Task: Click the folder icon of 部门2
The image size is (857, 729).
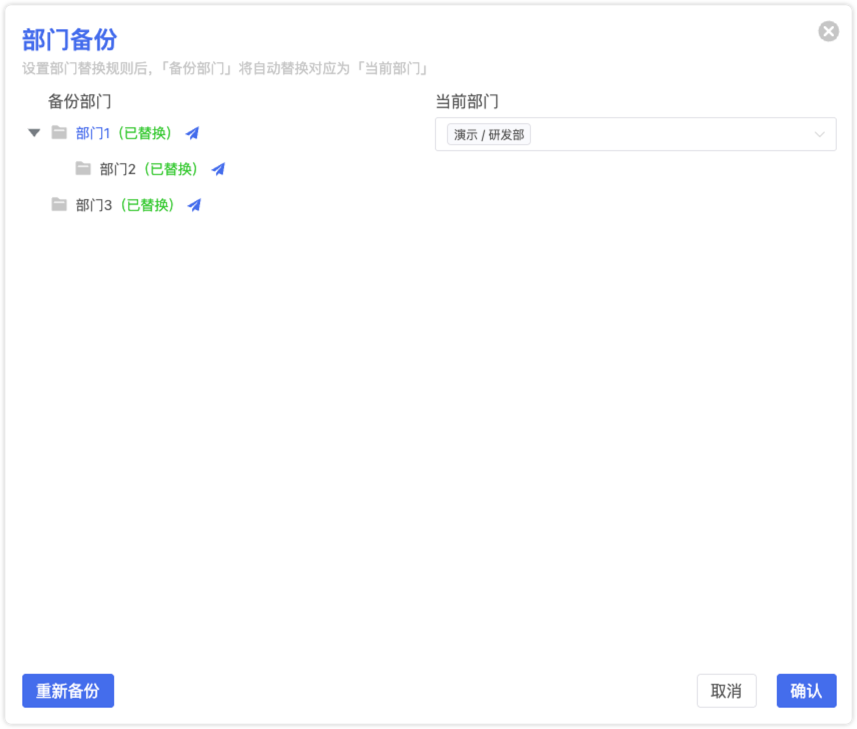Action: click(x=83, y=168)
